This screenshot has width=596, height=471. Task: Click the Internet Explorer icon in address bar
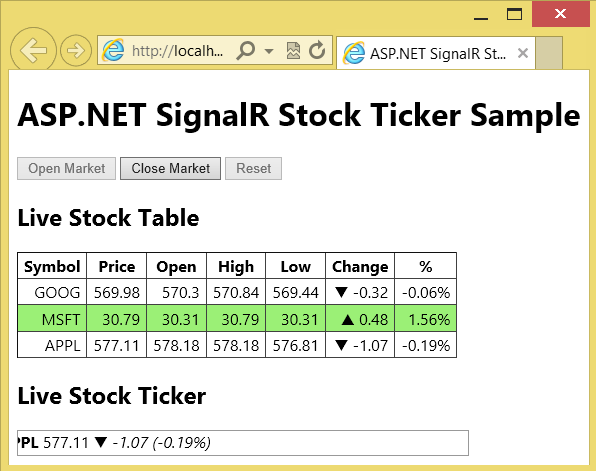[113, 50]
